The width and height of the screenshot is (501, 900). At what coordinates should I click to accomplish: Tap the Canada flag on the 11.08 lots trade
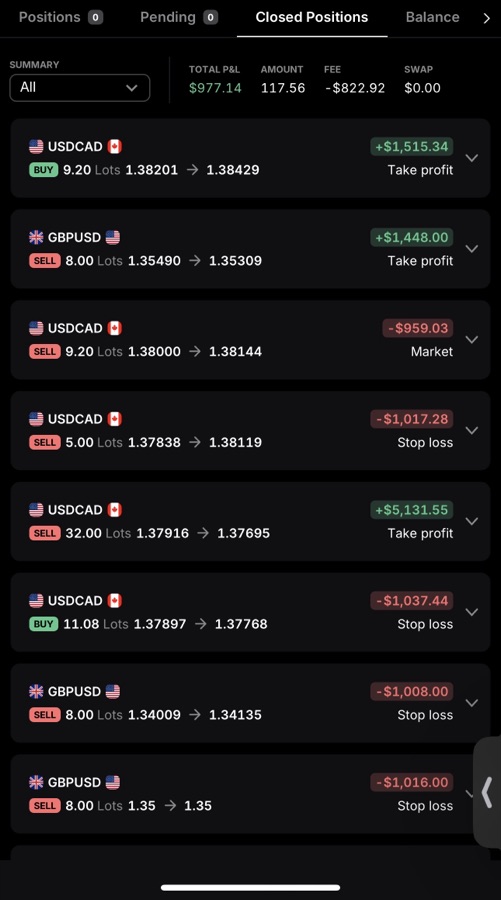coord(115,600)
